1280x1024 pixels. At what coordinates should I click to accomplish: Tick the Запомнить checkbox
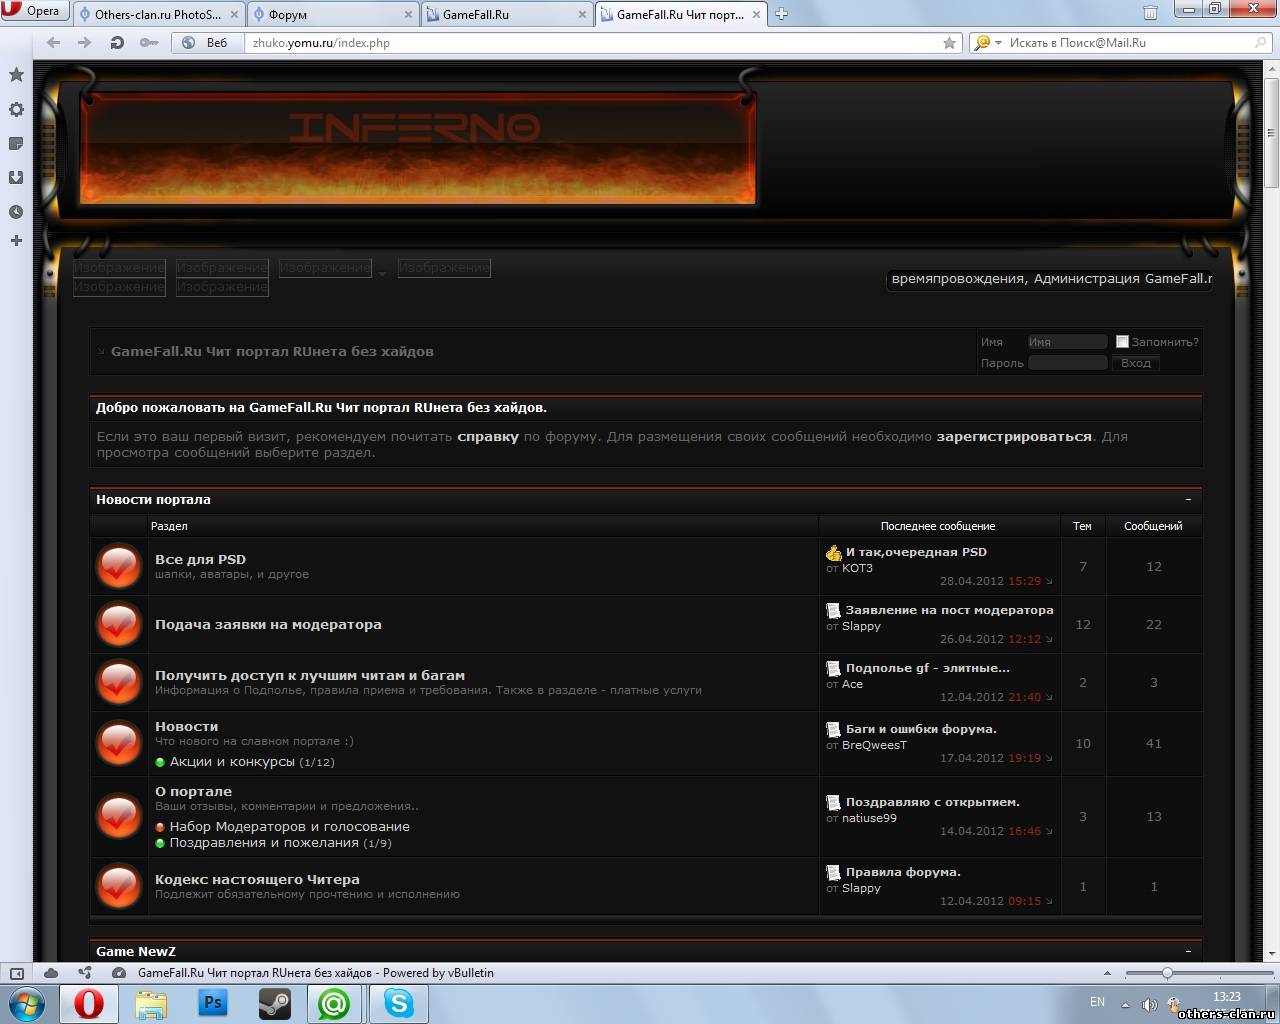point(1122,341)
